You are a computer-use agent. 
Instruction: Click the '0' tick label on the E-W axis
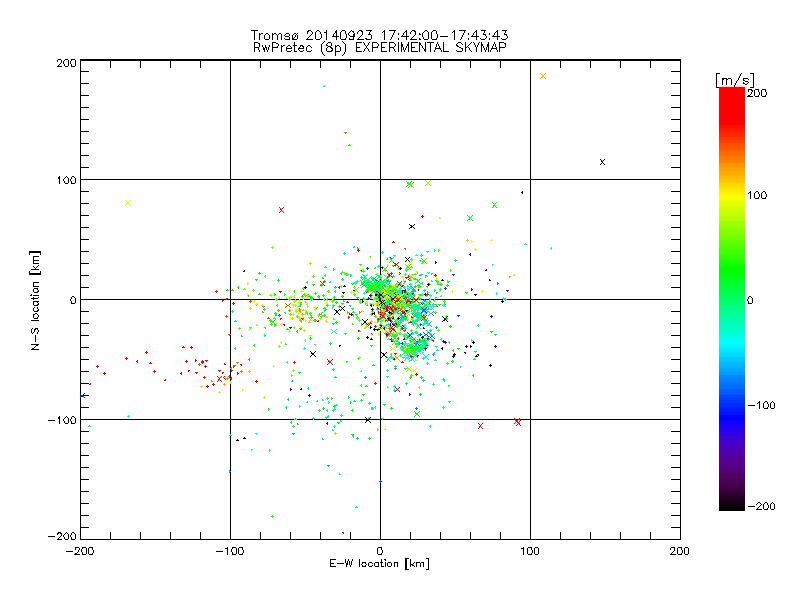click(x=380, y=551)
